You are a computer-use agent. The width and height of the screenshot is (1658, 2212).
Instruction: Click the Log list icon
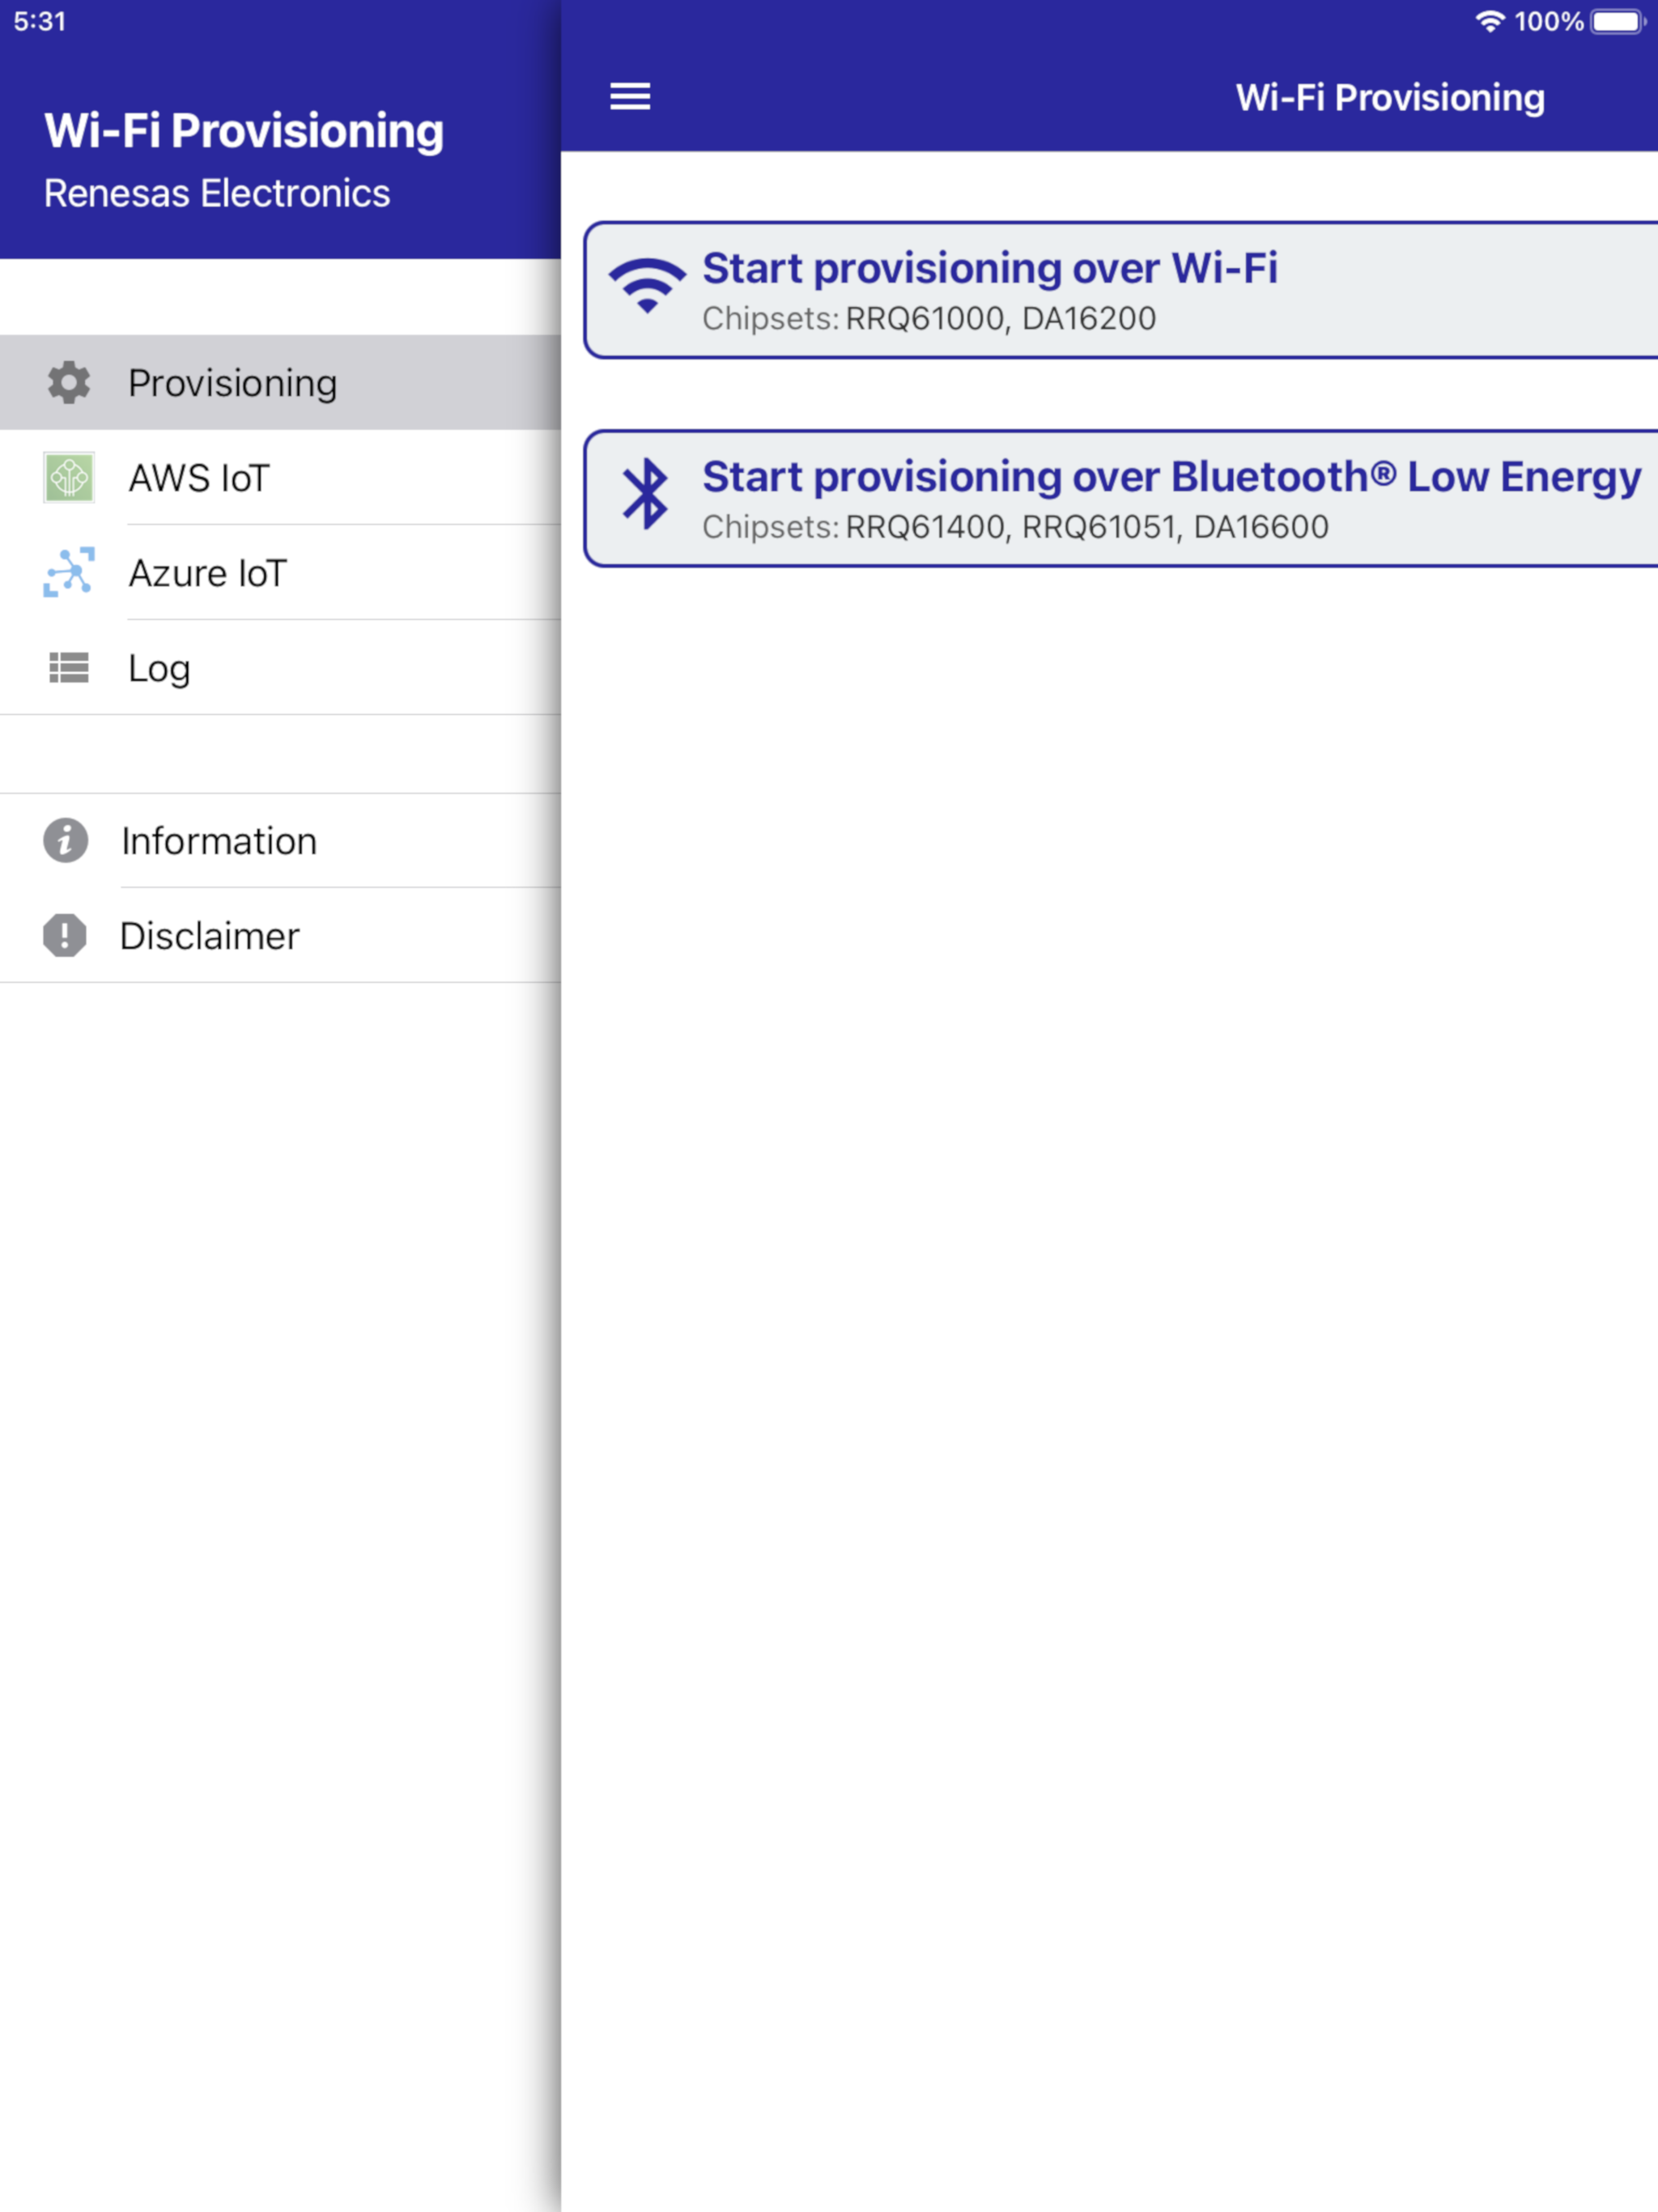pyautogui.click(x=69, y=667)
